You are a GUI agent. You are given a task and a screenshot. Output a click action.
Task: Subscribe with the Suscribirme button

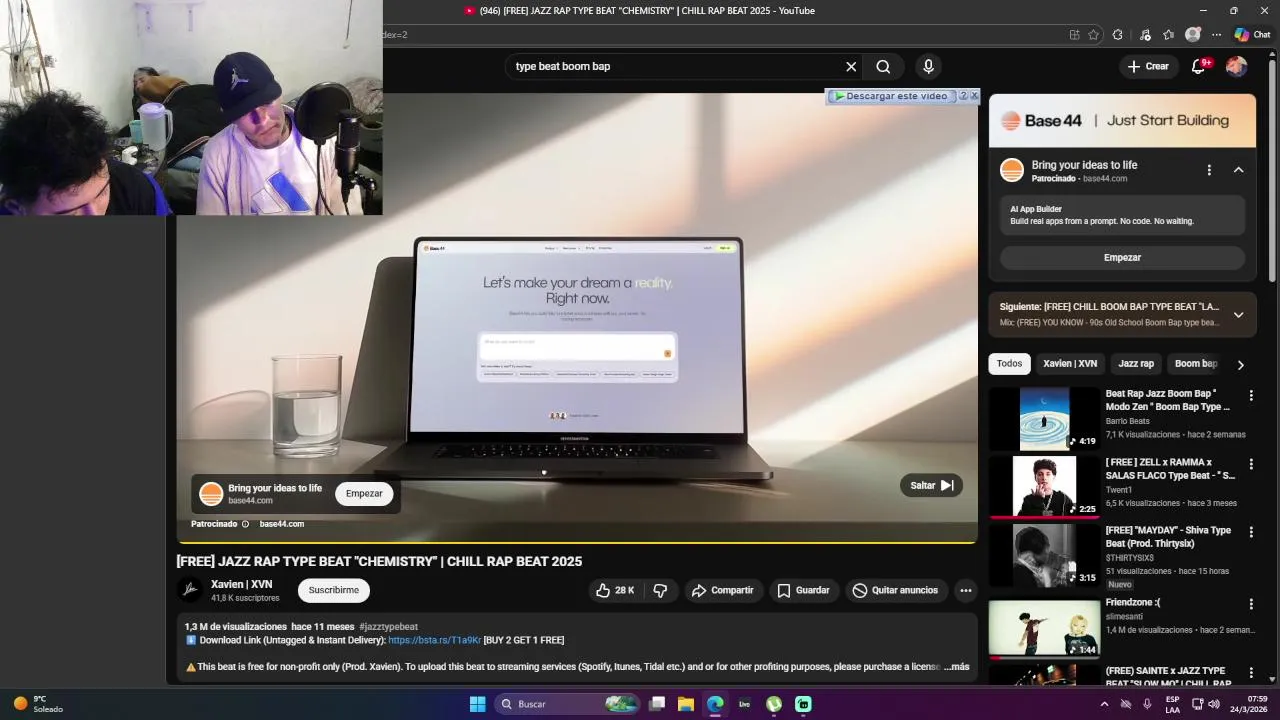tap(334, 591)
